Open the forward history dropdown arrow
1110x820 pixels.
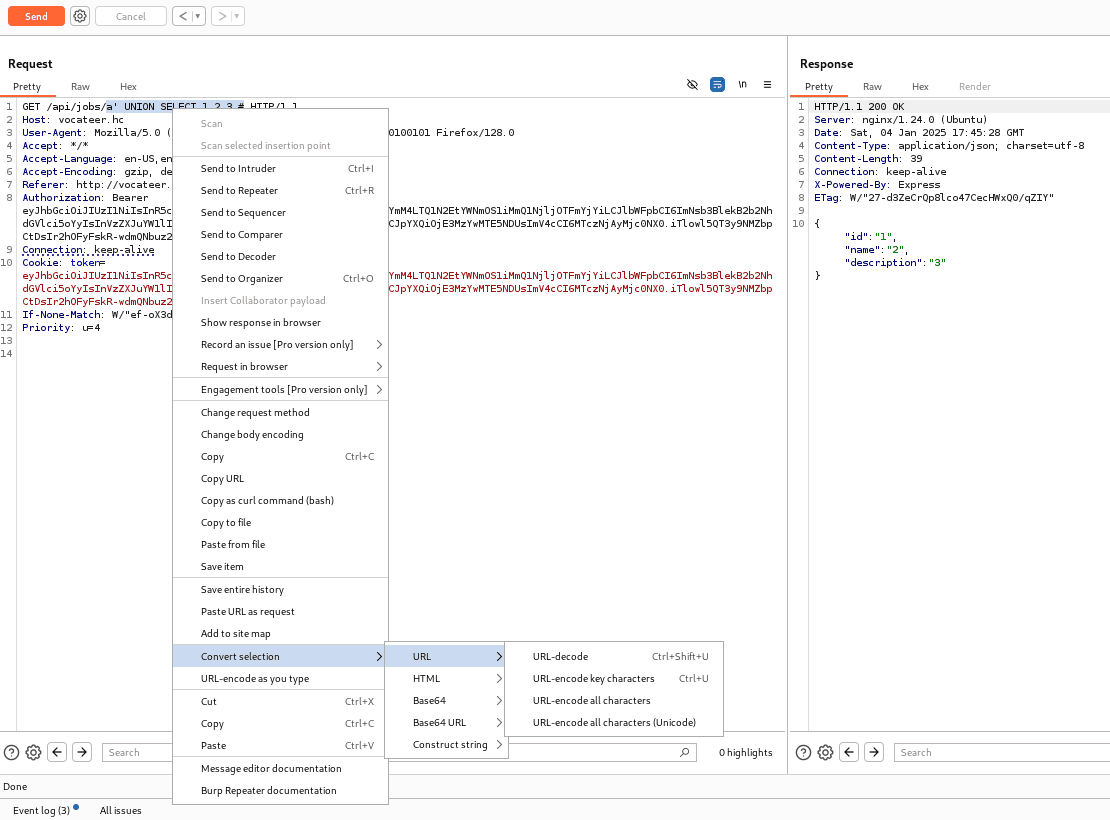coord(237,16)
